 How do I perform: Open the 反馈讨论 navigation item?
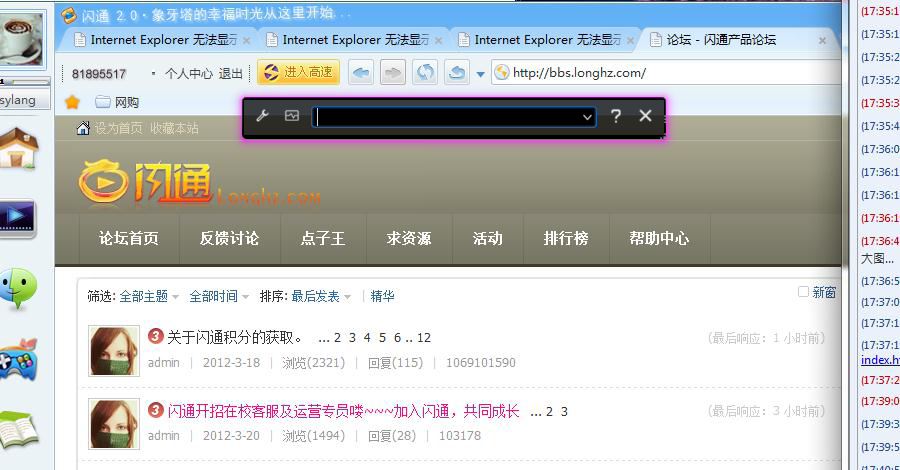(230, 238)
